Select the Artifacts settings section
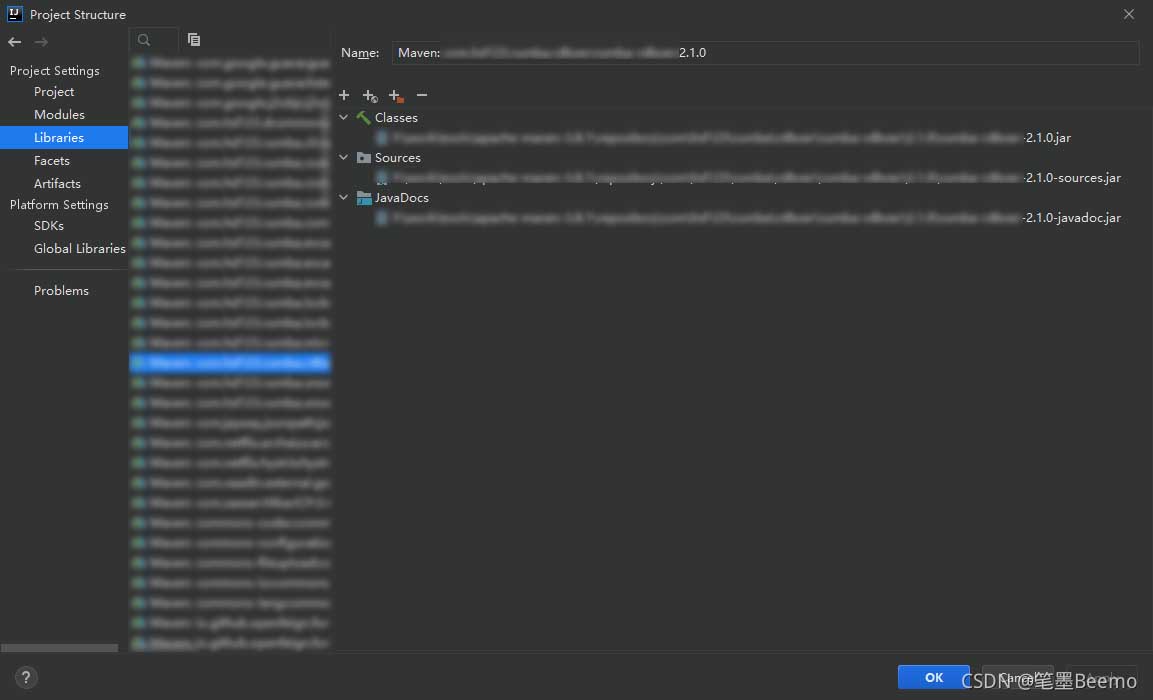1153x700 pixels. (57, 184)
